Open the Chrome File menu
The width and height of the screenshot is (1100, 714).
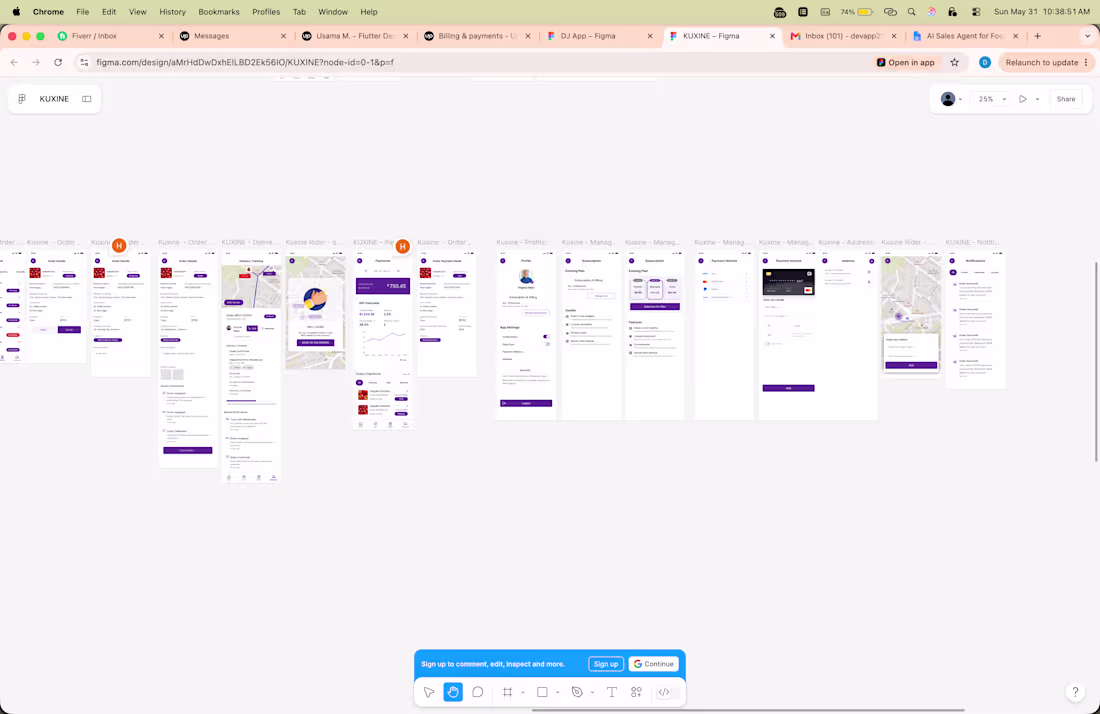tap(83, 12)
